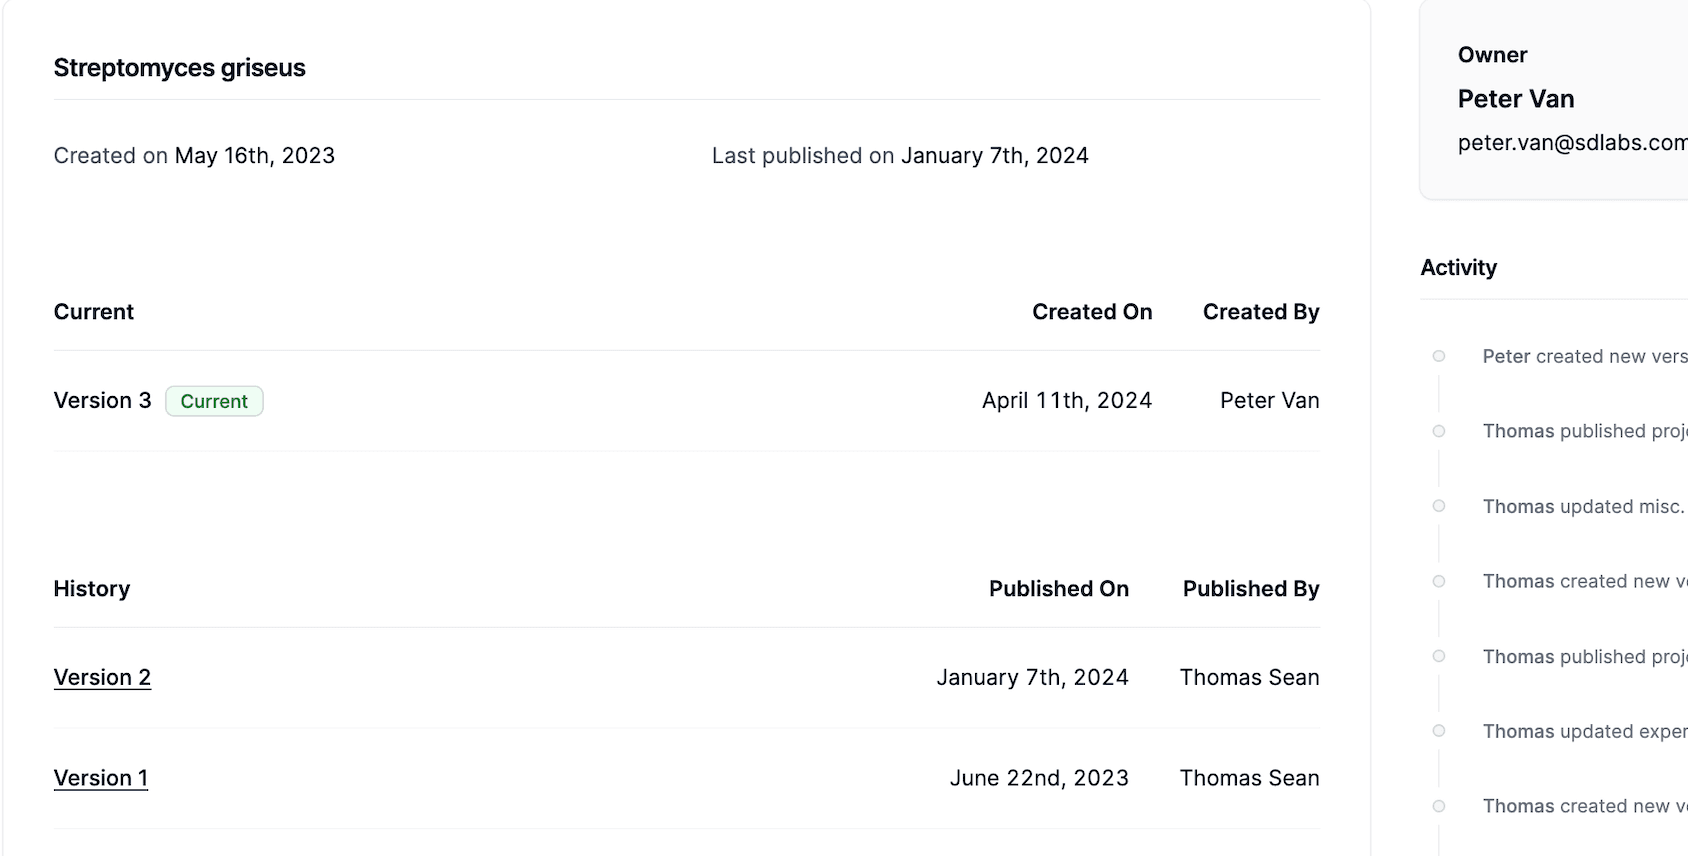This screenshot has width=1688, height=856.
Task: Click the Published By column header
Action: tap(1251, 589)
